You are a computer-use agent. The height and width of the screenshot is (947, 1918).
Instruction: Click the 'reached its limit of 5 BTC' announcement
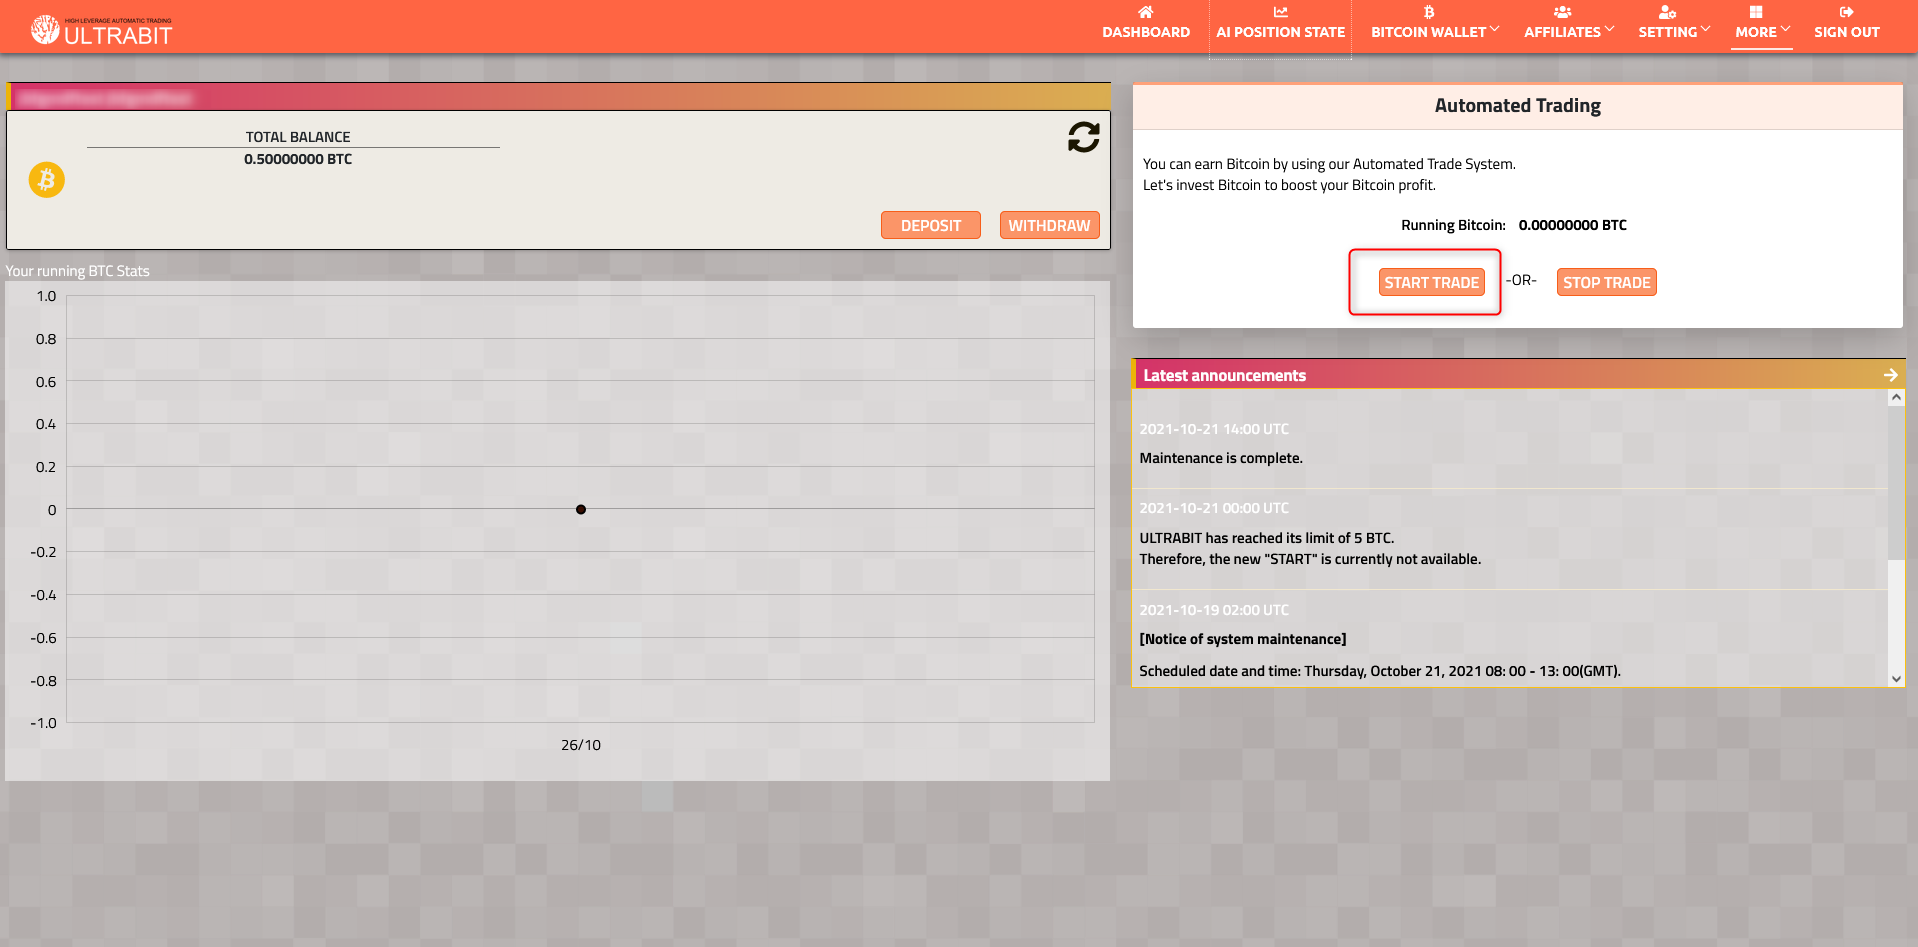(x=1267, y=538)
